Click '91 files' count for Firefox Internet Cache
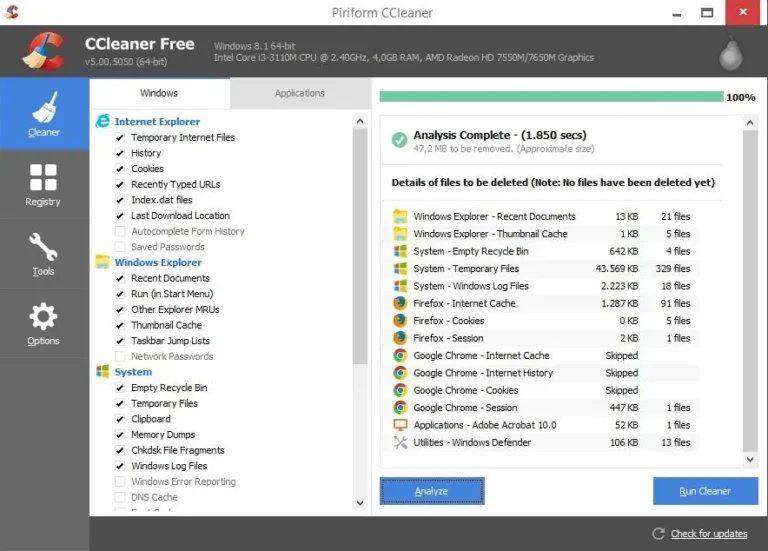Screen dimensions: 768x551 click(675, 303)
